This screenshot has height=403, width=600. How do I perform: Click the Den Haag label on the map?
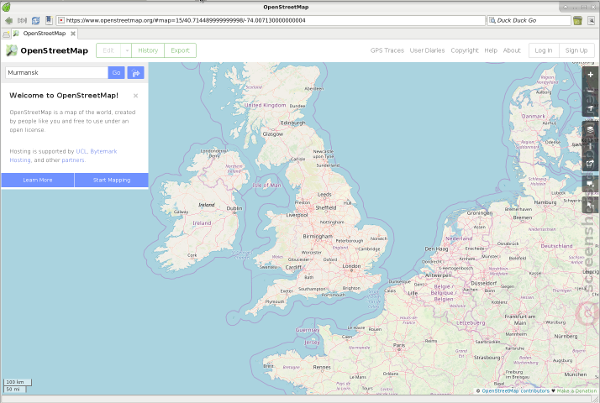pos(436,249)
